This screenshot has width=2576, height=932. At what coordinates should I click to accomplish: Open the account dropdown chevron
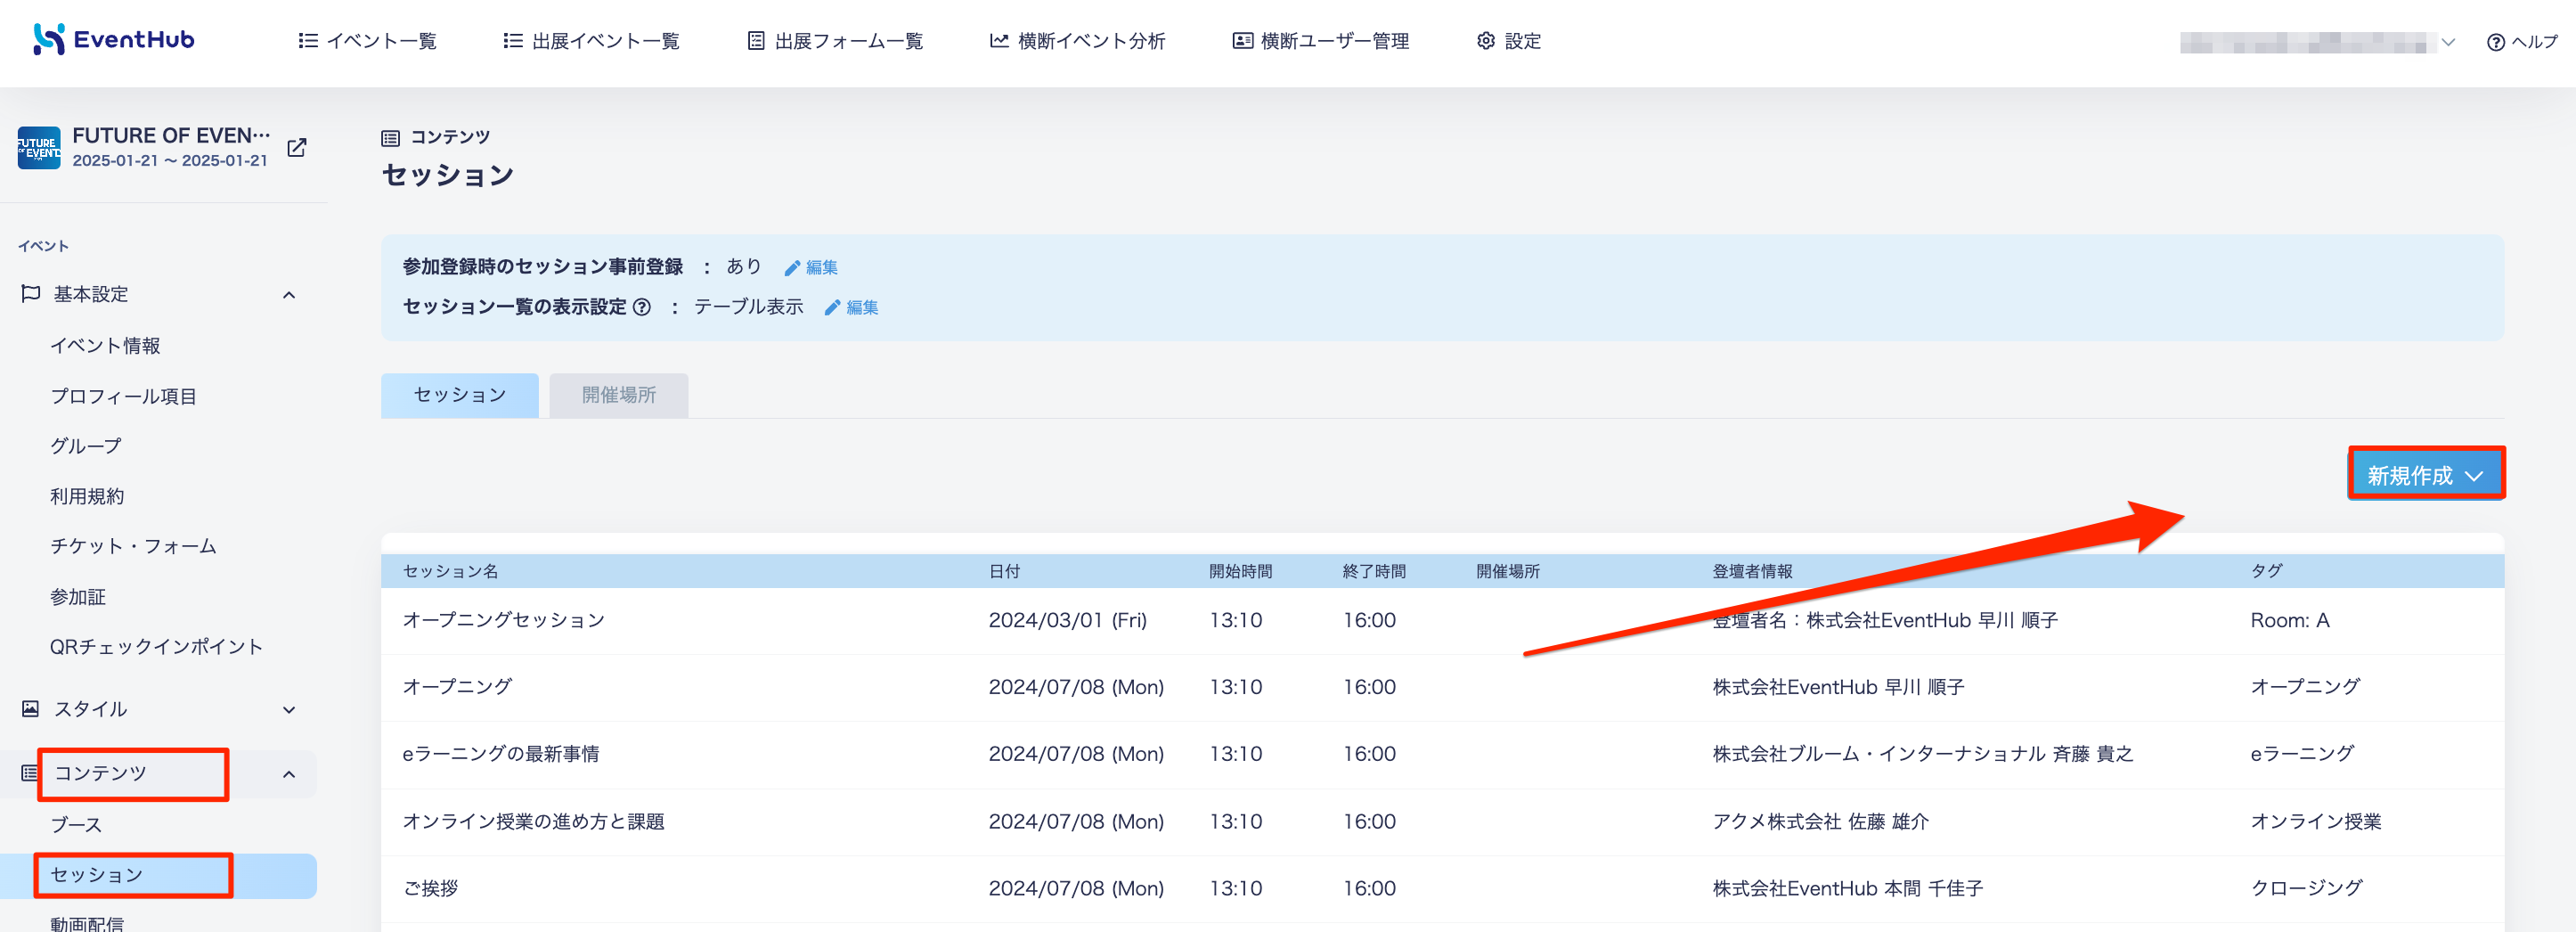(2447, 42)
